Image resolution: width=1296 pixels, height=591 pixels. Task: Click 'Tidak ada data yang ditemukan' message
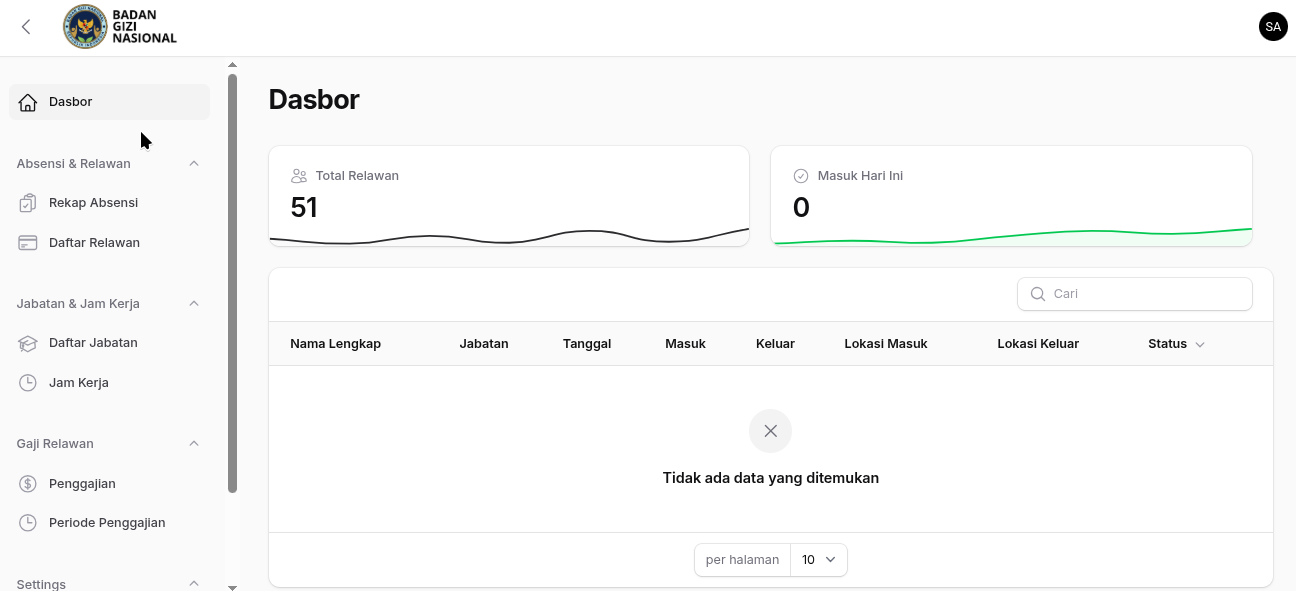(x=771, y=478)
